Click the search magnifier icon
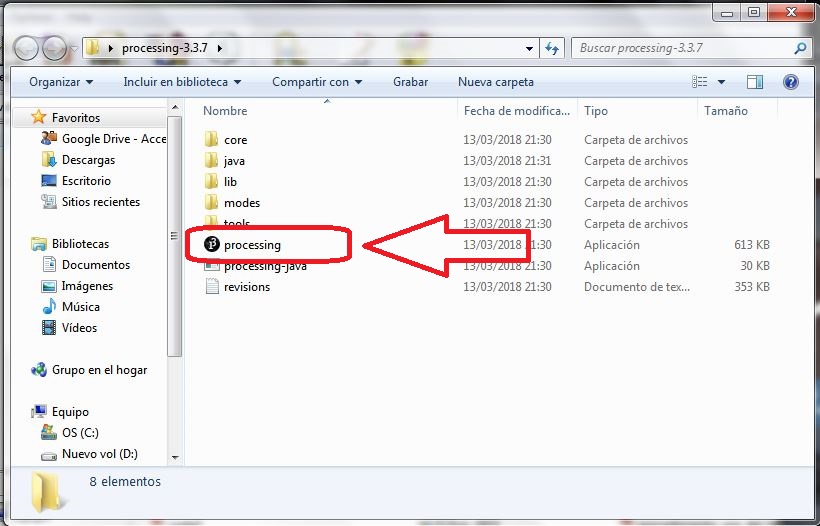Viewport: 820px width, 526px height. 800,48
